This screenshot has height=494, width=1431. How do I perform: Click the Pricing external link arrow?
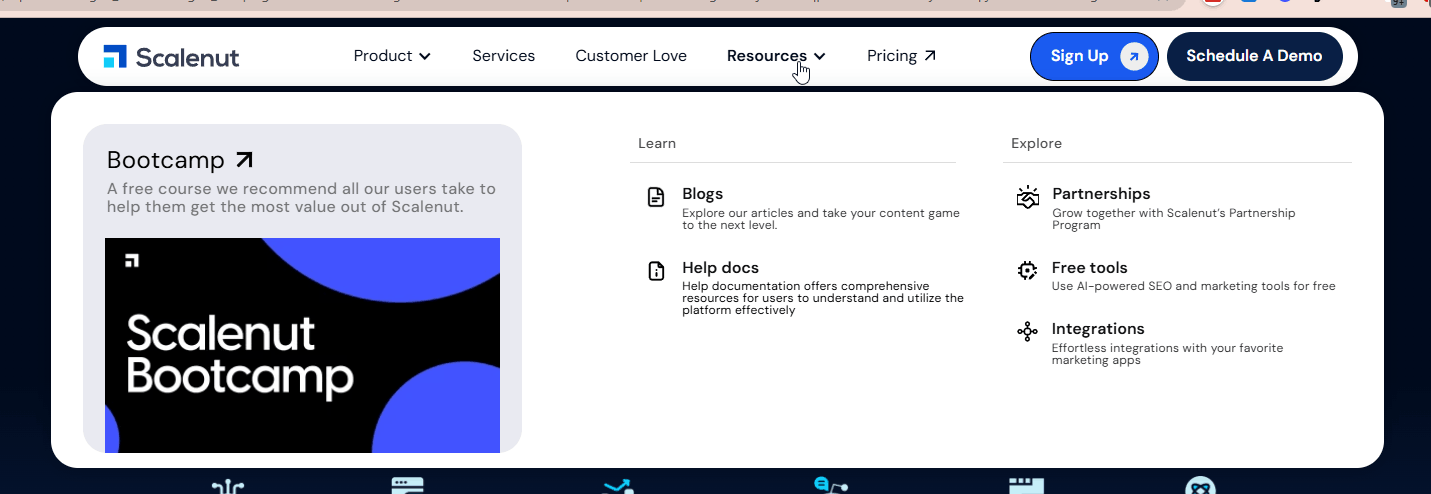coord(930,56)
